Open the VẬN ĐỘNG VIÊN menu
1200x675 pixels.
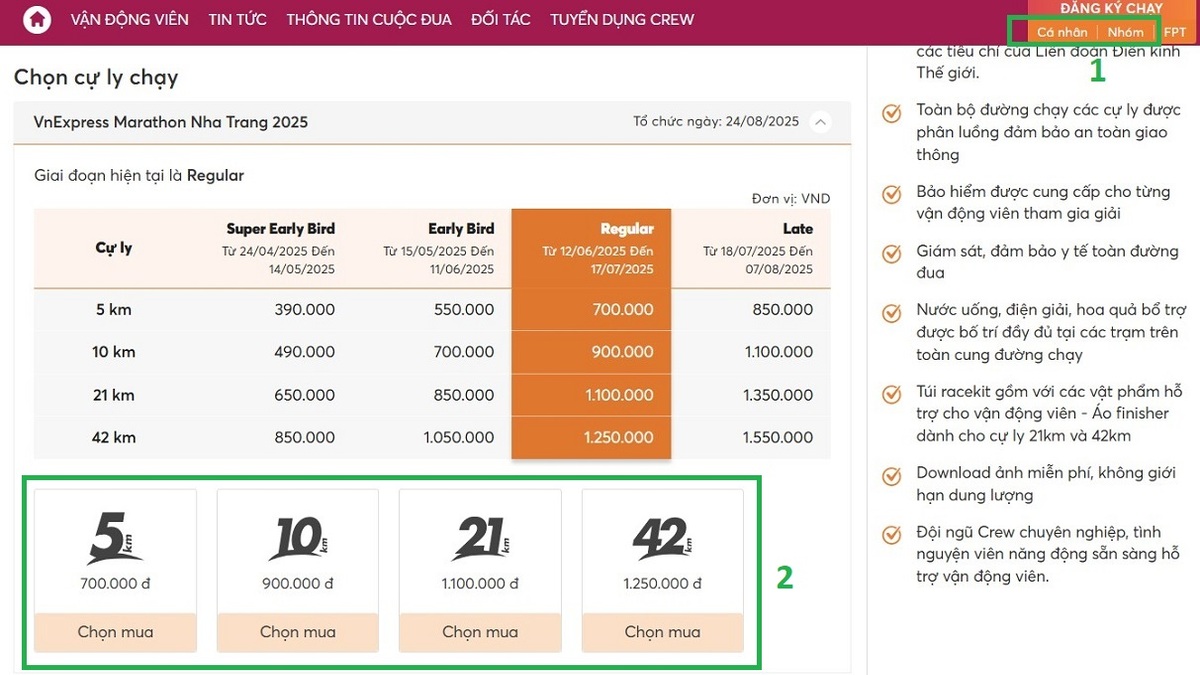(130, 20)
